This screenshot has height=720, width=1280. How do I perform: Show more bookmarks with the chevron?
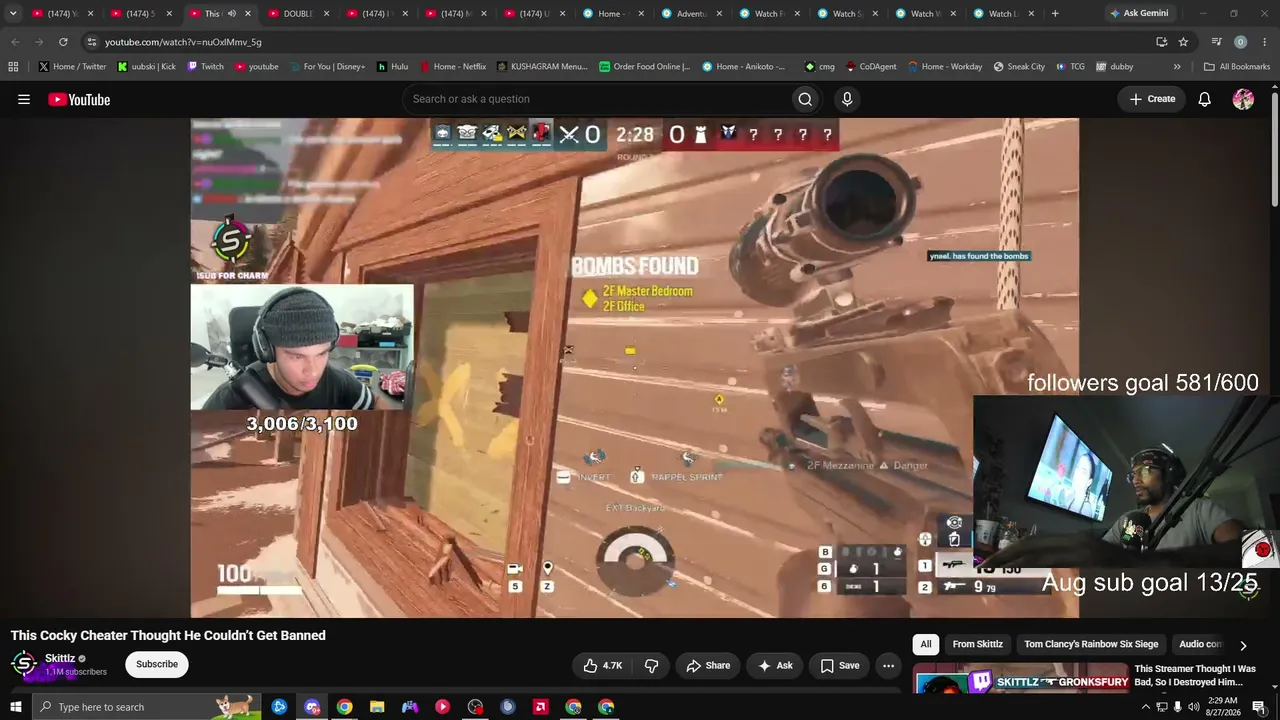(1177, 67)
